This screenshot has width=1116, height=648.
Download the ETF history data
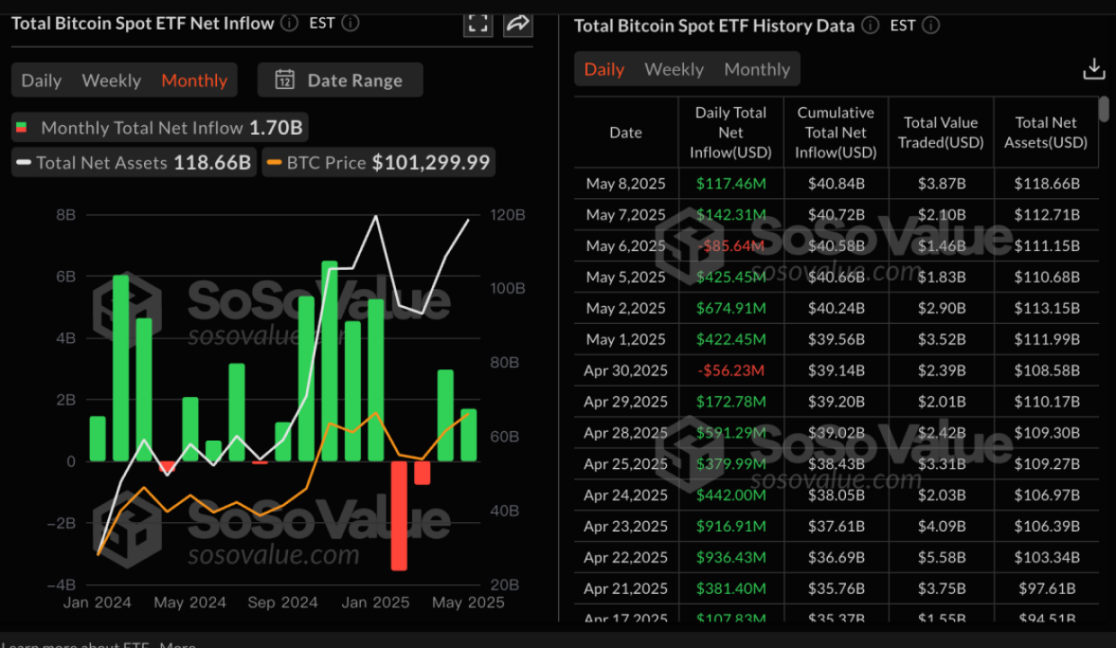tap(1093, 69)
